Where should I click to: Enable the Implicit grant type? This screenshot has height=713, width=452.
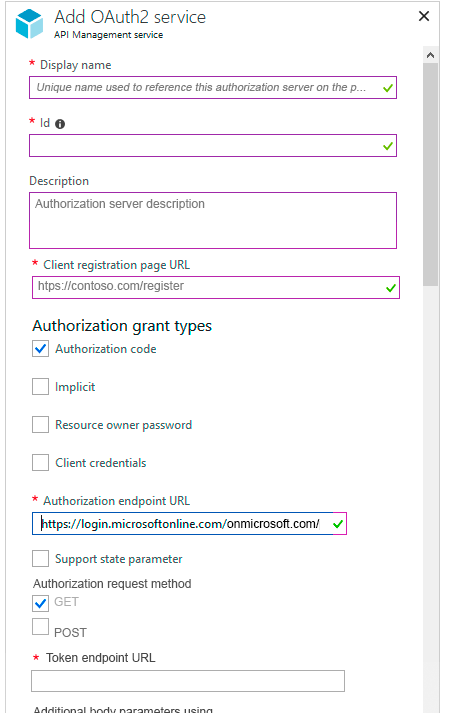(40, 387)
